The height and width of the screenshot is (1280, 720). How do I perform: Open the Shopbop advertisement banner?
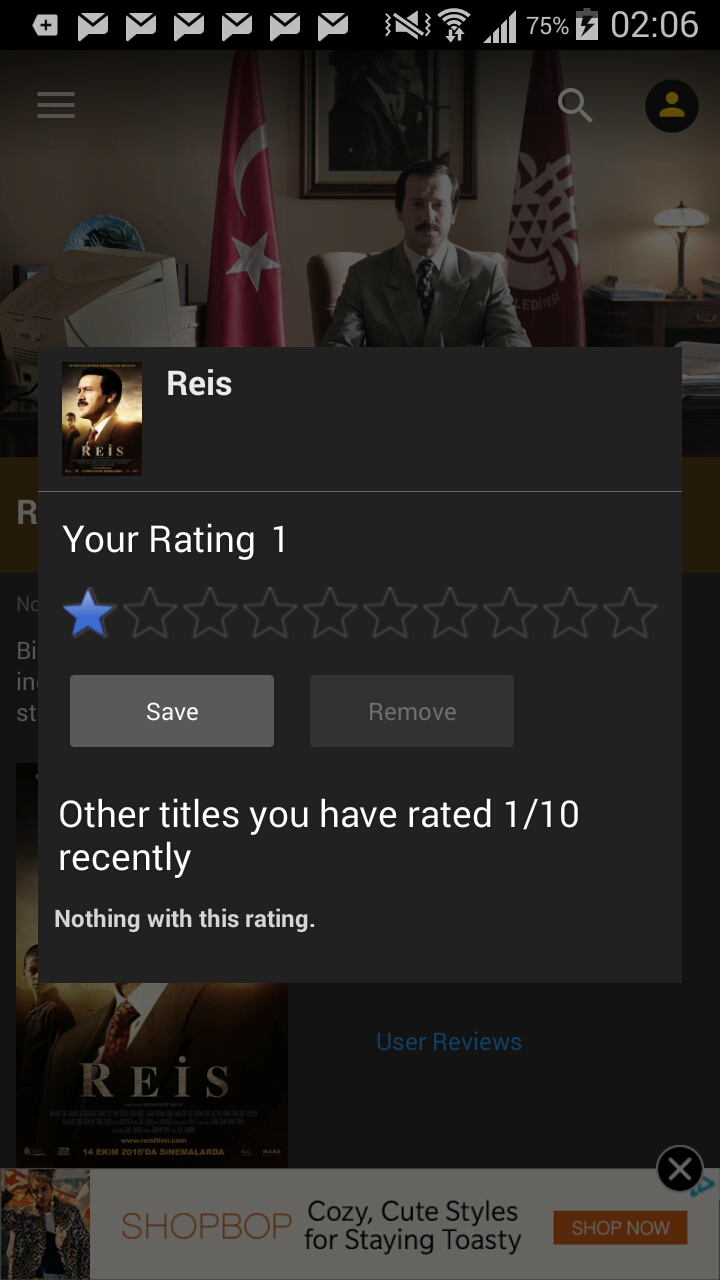pos(360,1225)
